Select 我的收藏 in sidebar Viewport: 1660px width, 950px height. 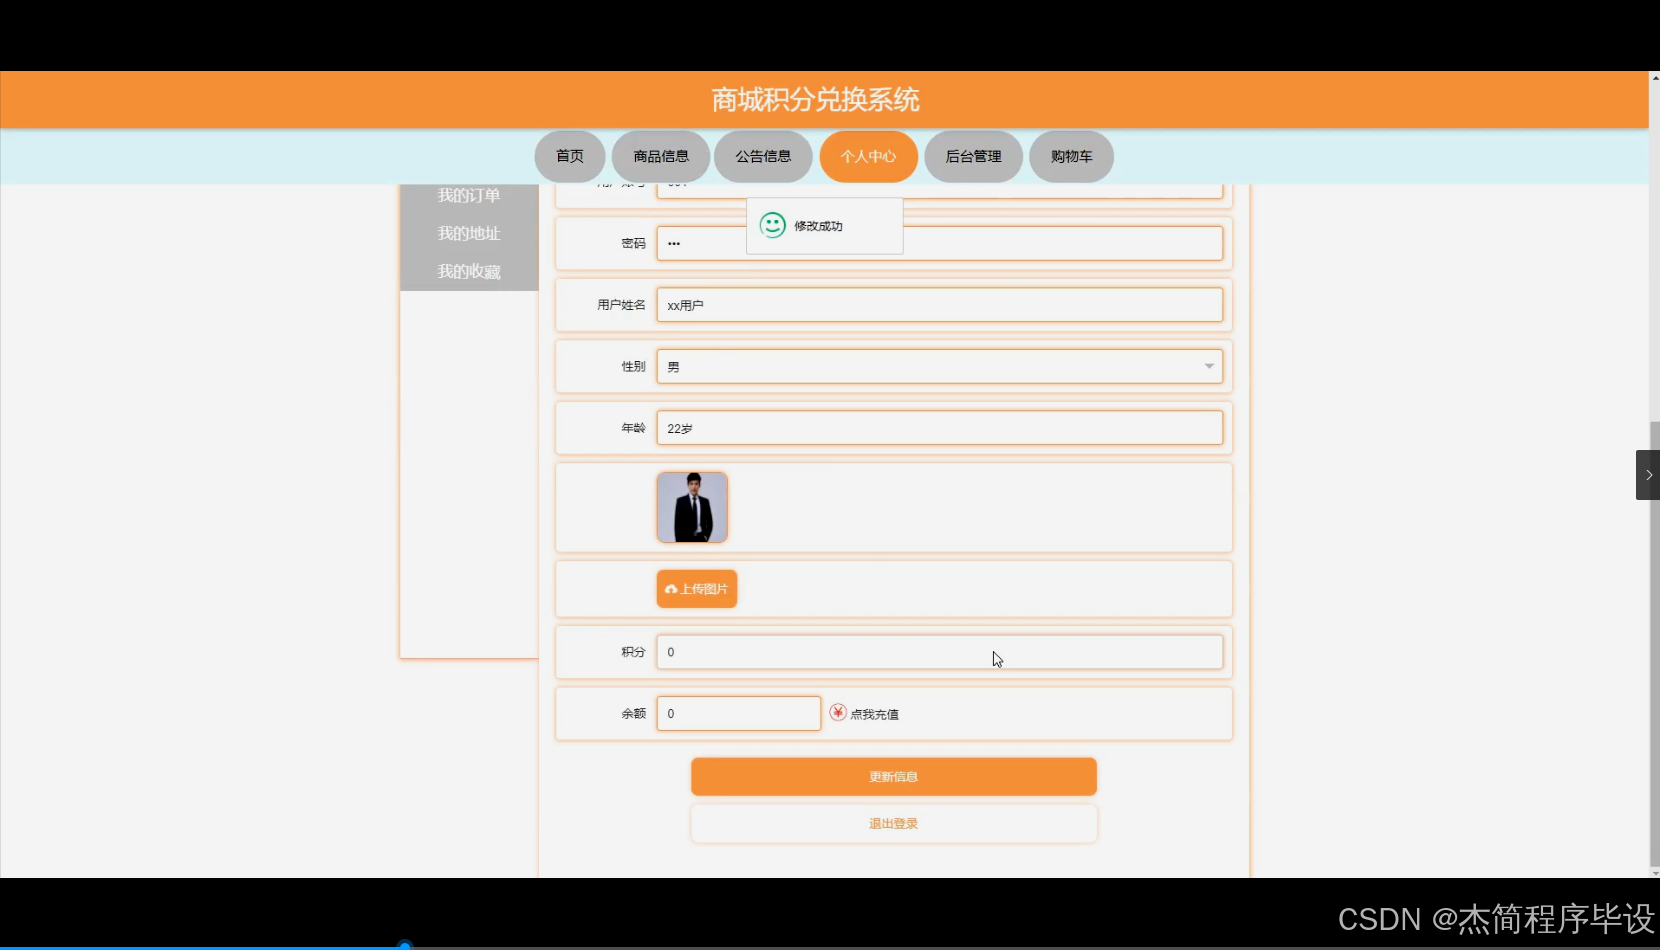(469, 271)
